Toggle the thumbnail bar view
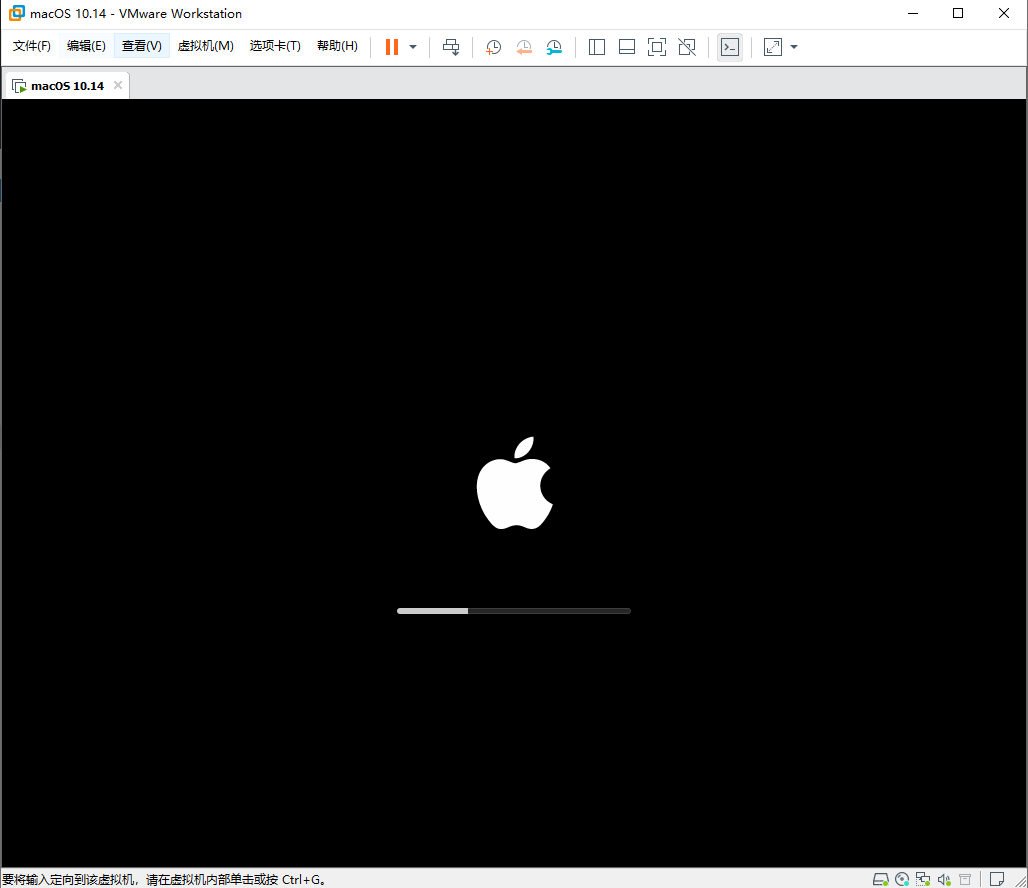 (x=627, y=46)
